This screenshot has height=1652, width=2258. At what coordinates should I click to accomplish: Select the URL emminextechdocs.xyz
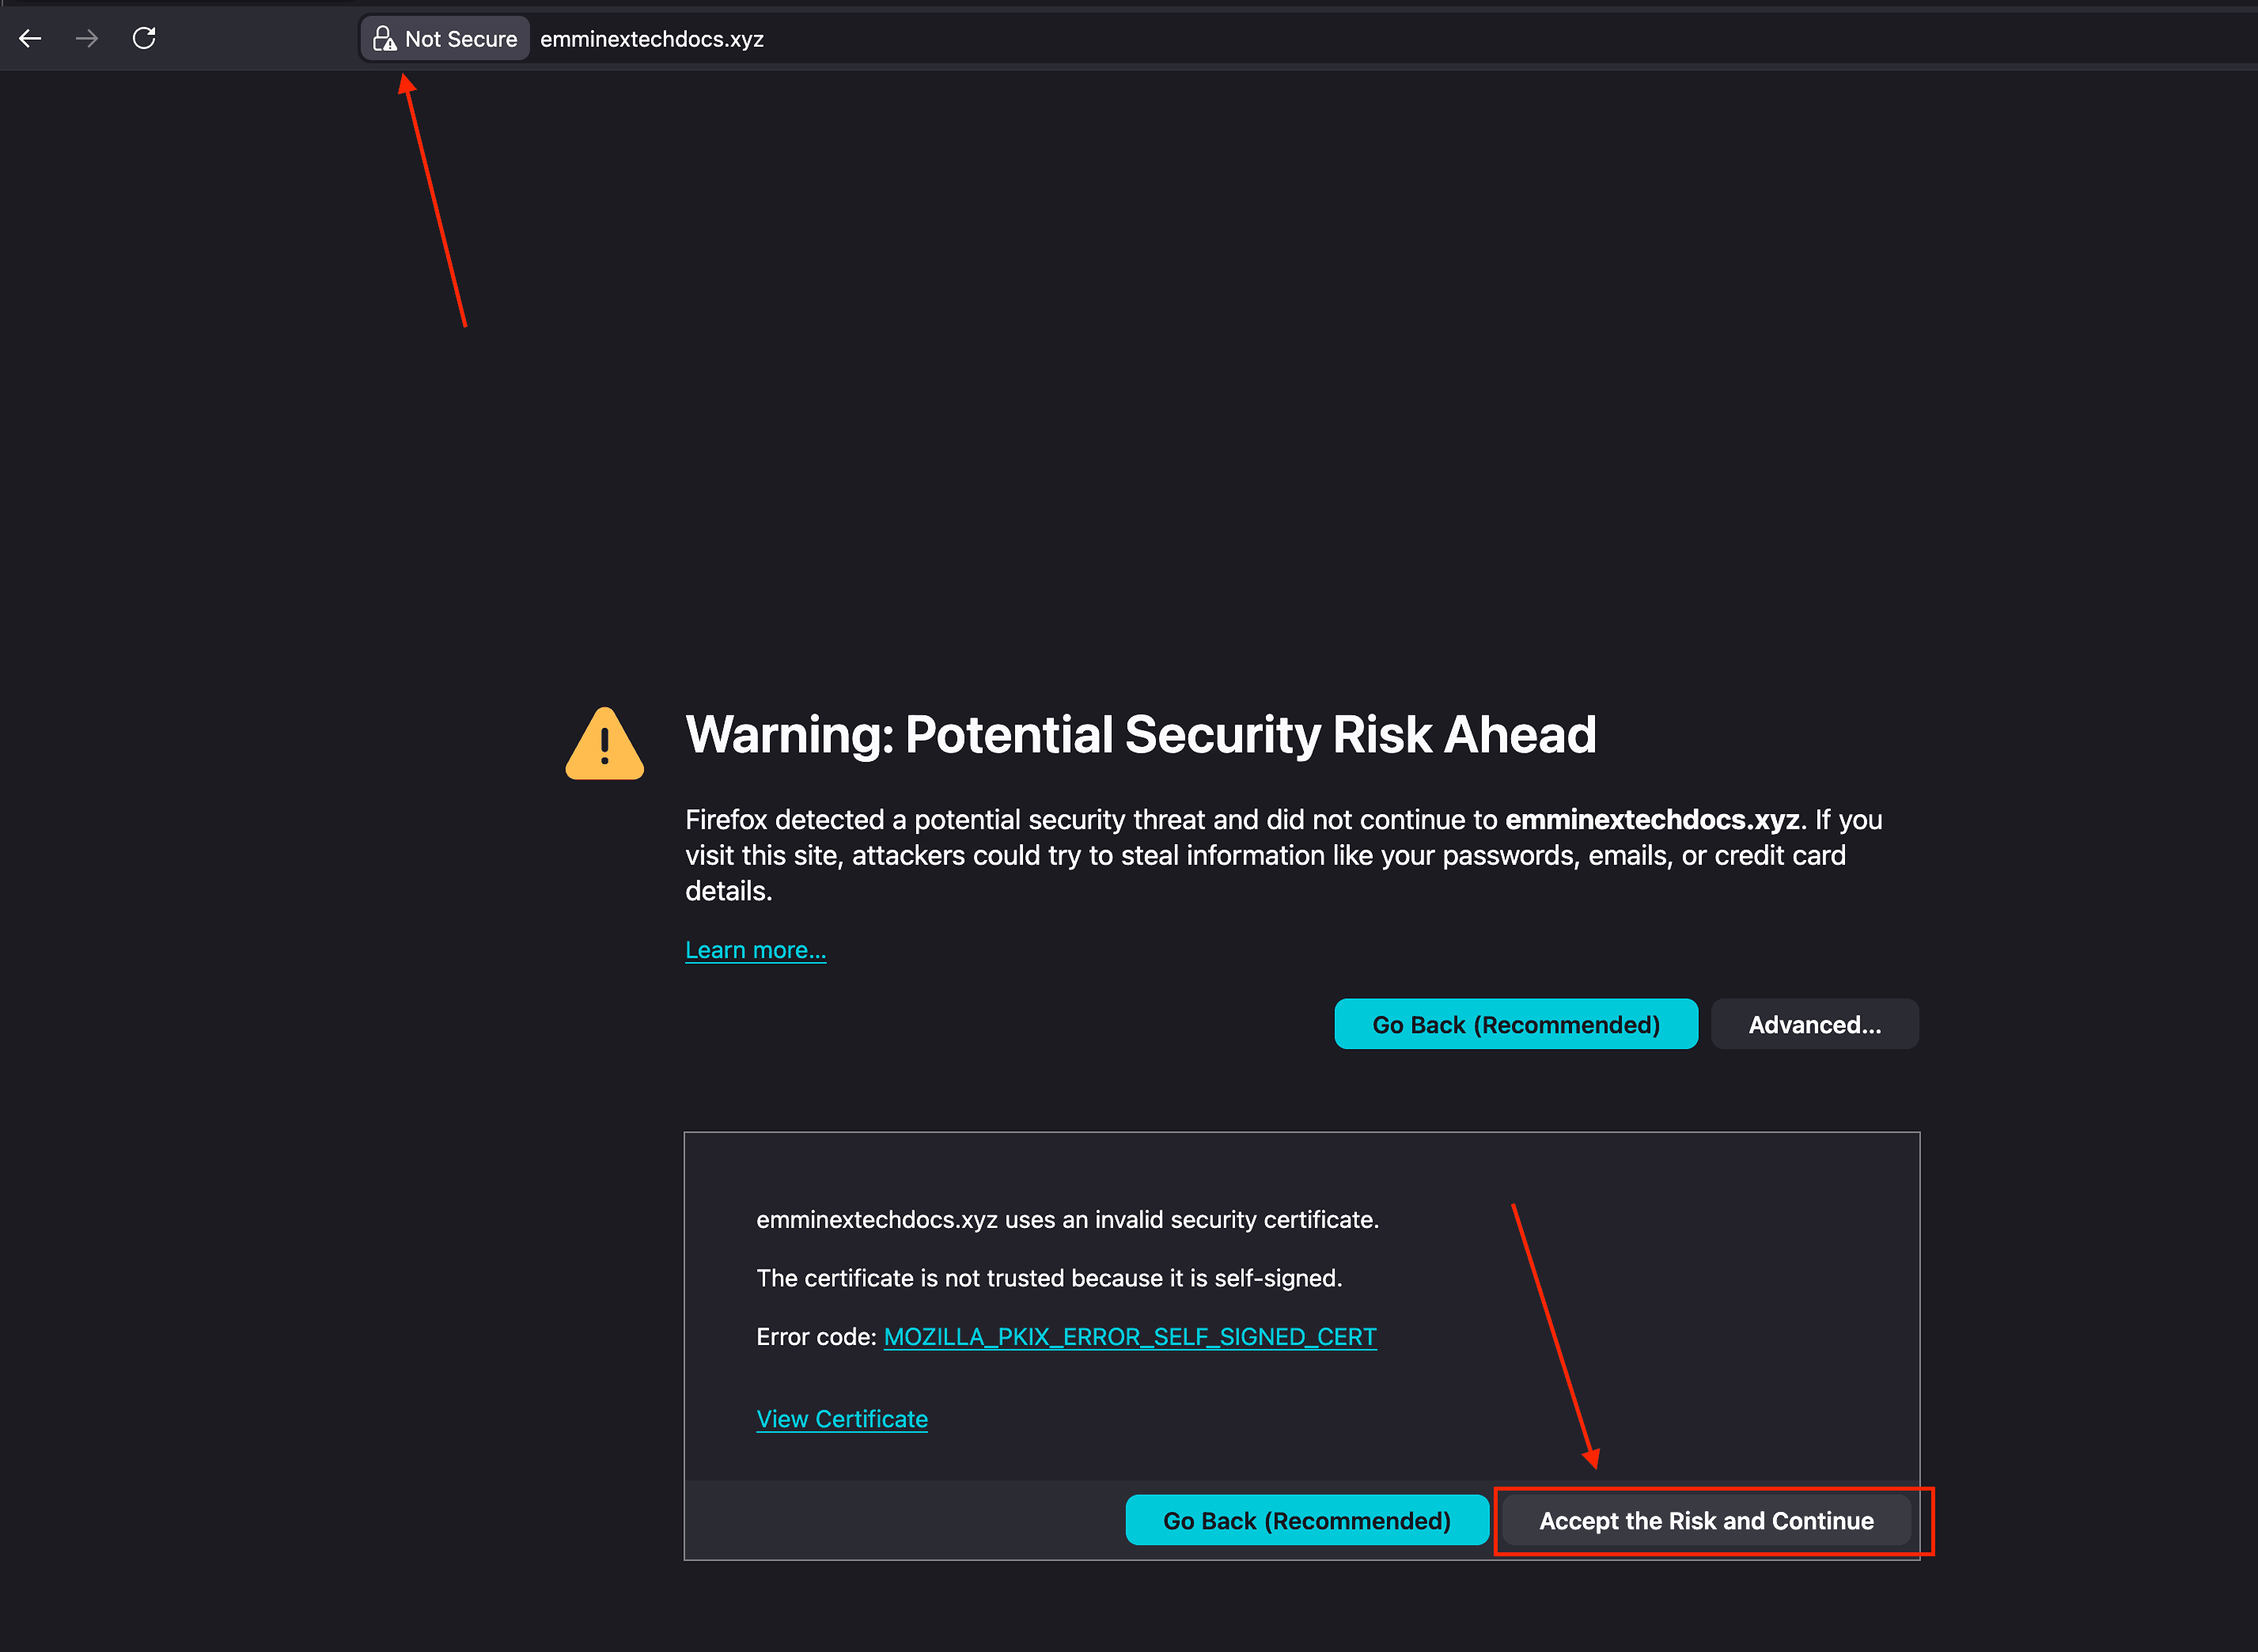click(651, 38)
